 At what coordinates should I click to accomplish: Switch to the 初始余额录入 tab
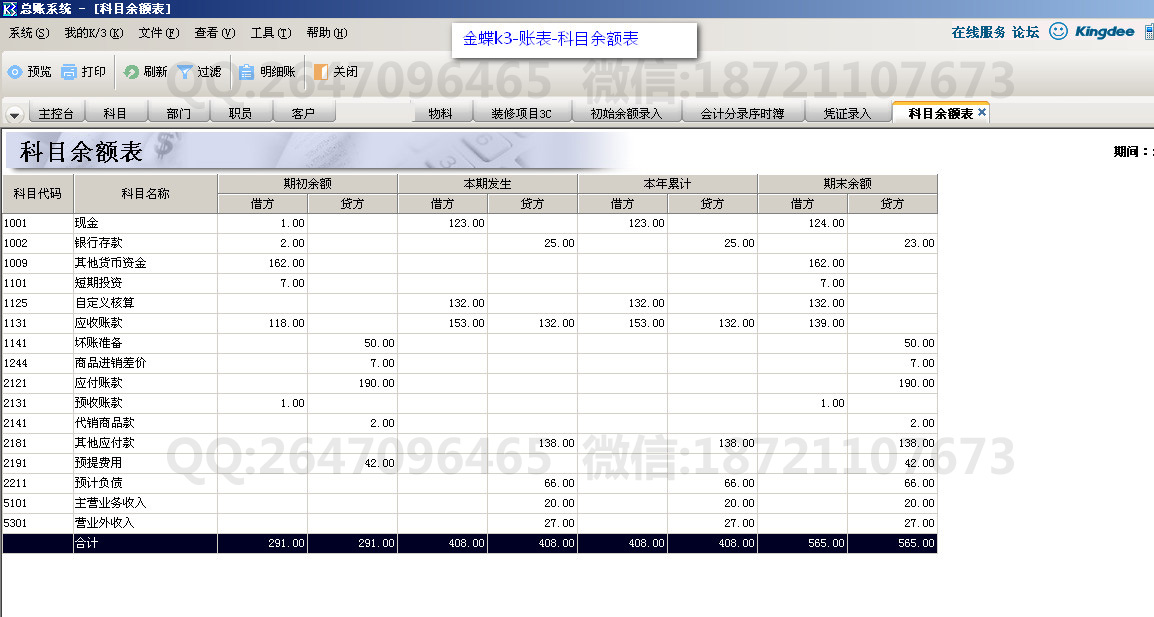pyautogui.click(x=626, y=114)
